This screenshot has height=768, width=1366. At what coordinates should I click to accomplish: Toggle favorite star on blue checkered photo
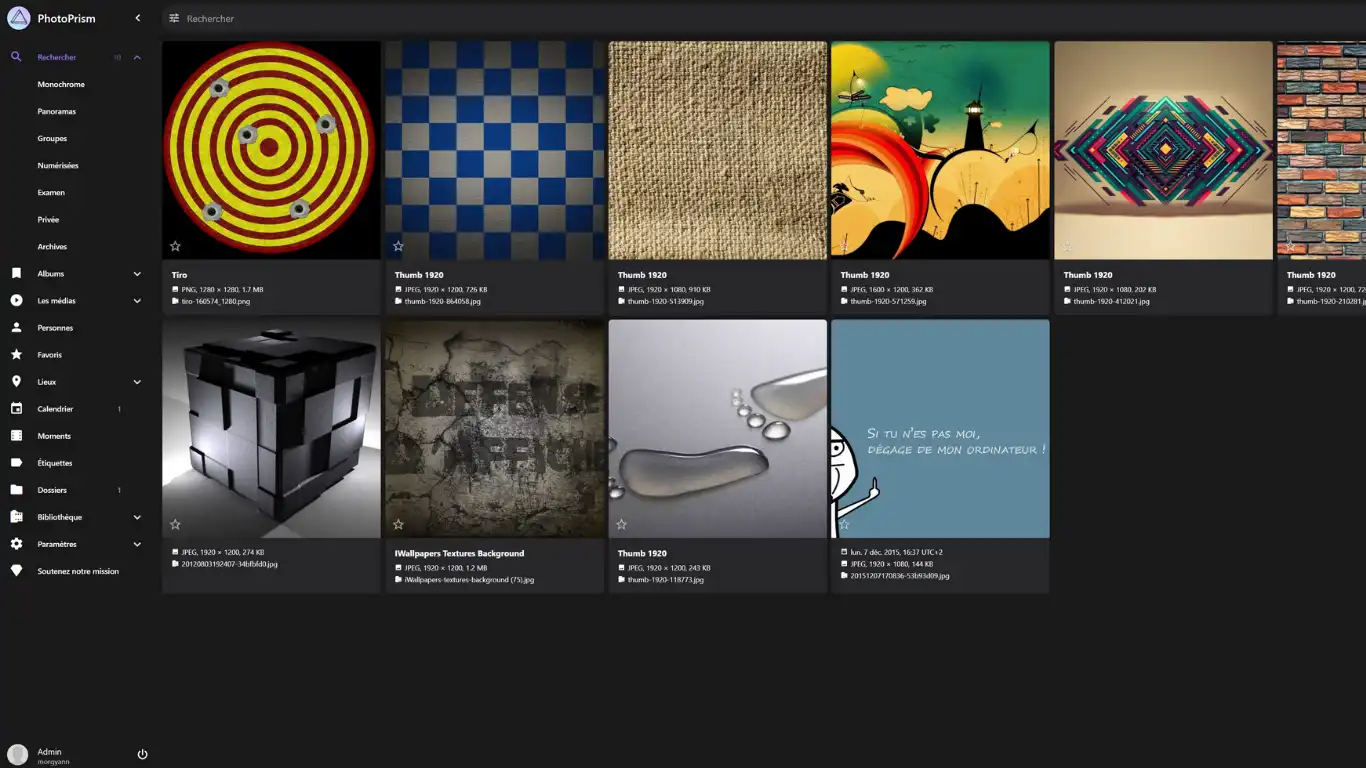tap(398, 246)
